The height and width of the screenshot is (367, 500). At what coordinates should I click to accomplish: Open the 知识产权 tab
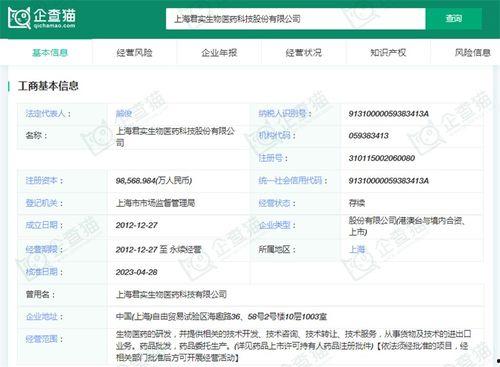pyautogui.click(x=388, y=53)
